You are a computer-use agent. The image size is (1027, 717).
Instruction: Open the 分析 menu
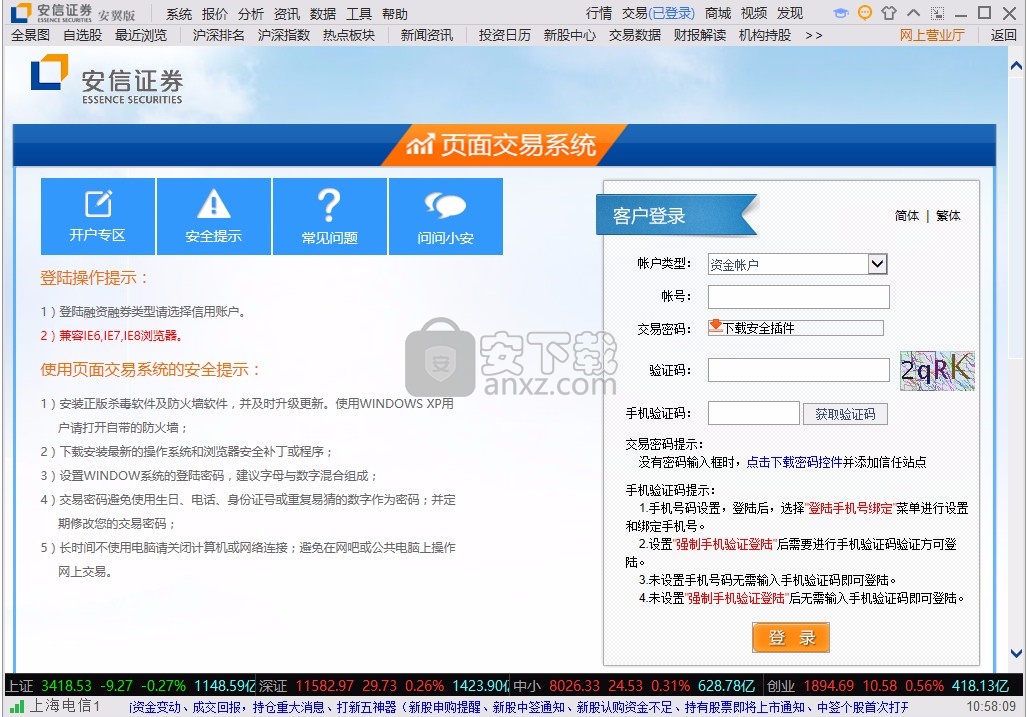(250, 14)
